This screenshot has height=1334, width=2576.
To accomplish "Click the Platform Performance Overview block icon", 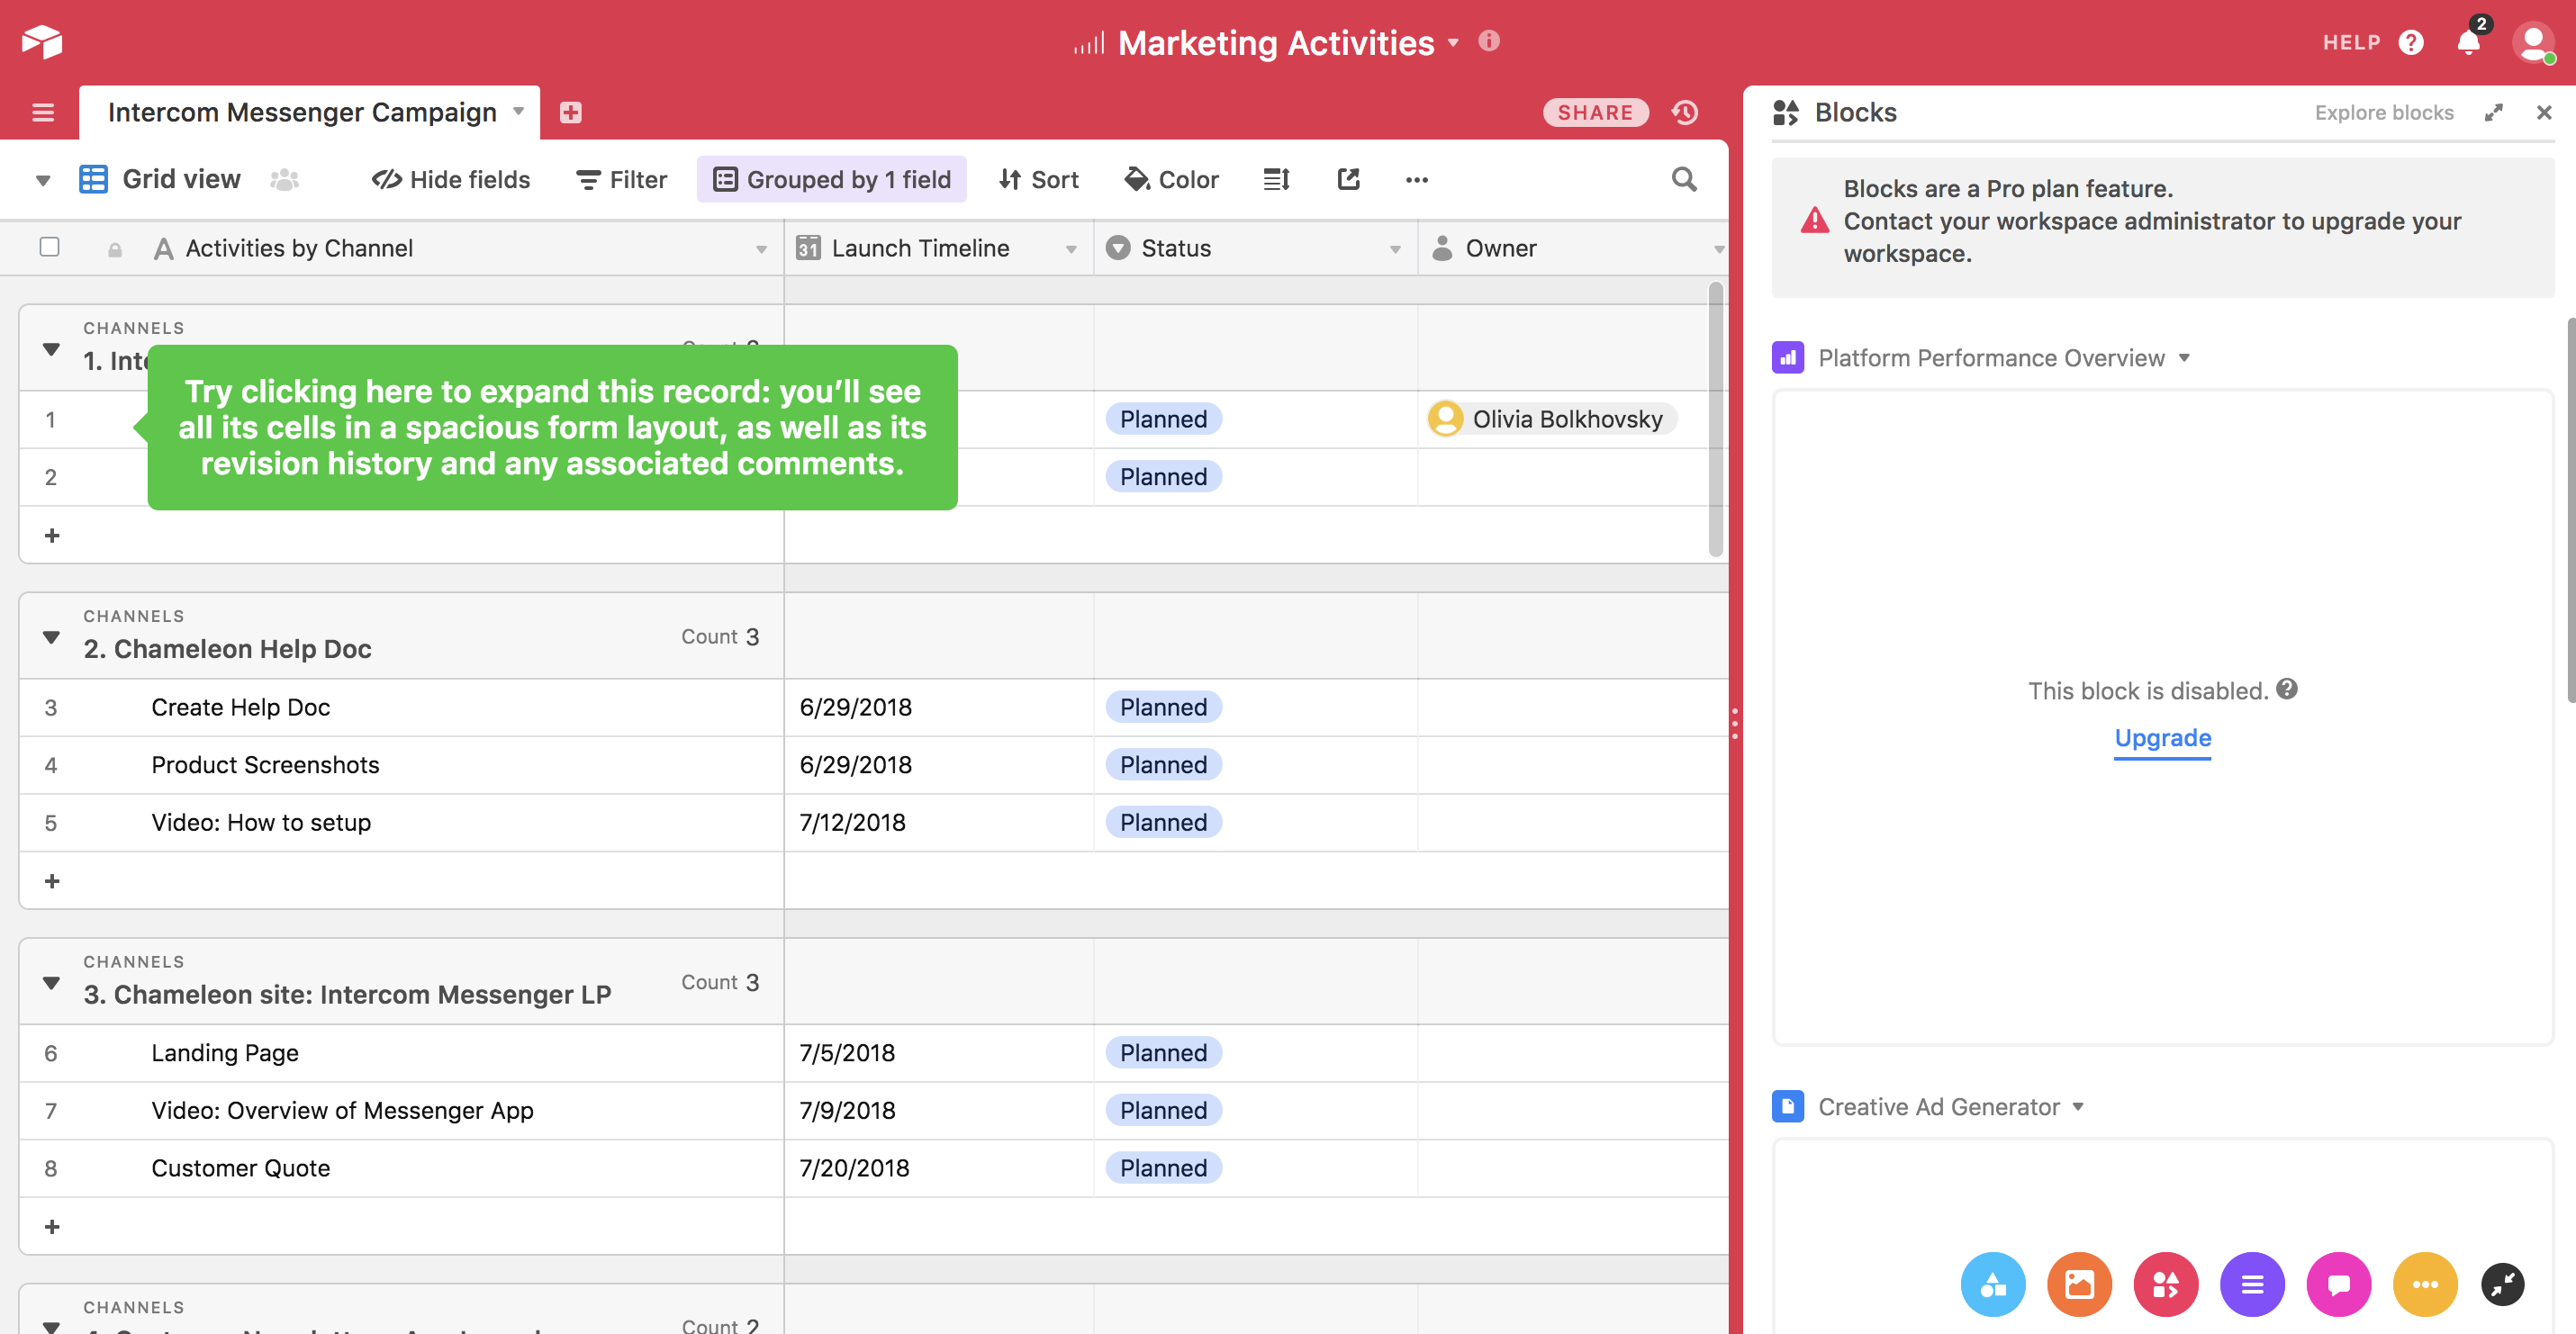I will [1788, 357].
